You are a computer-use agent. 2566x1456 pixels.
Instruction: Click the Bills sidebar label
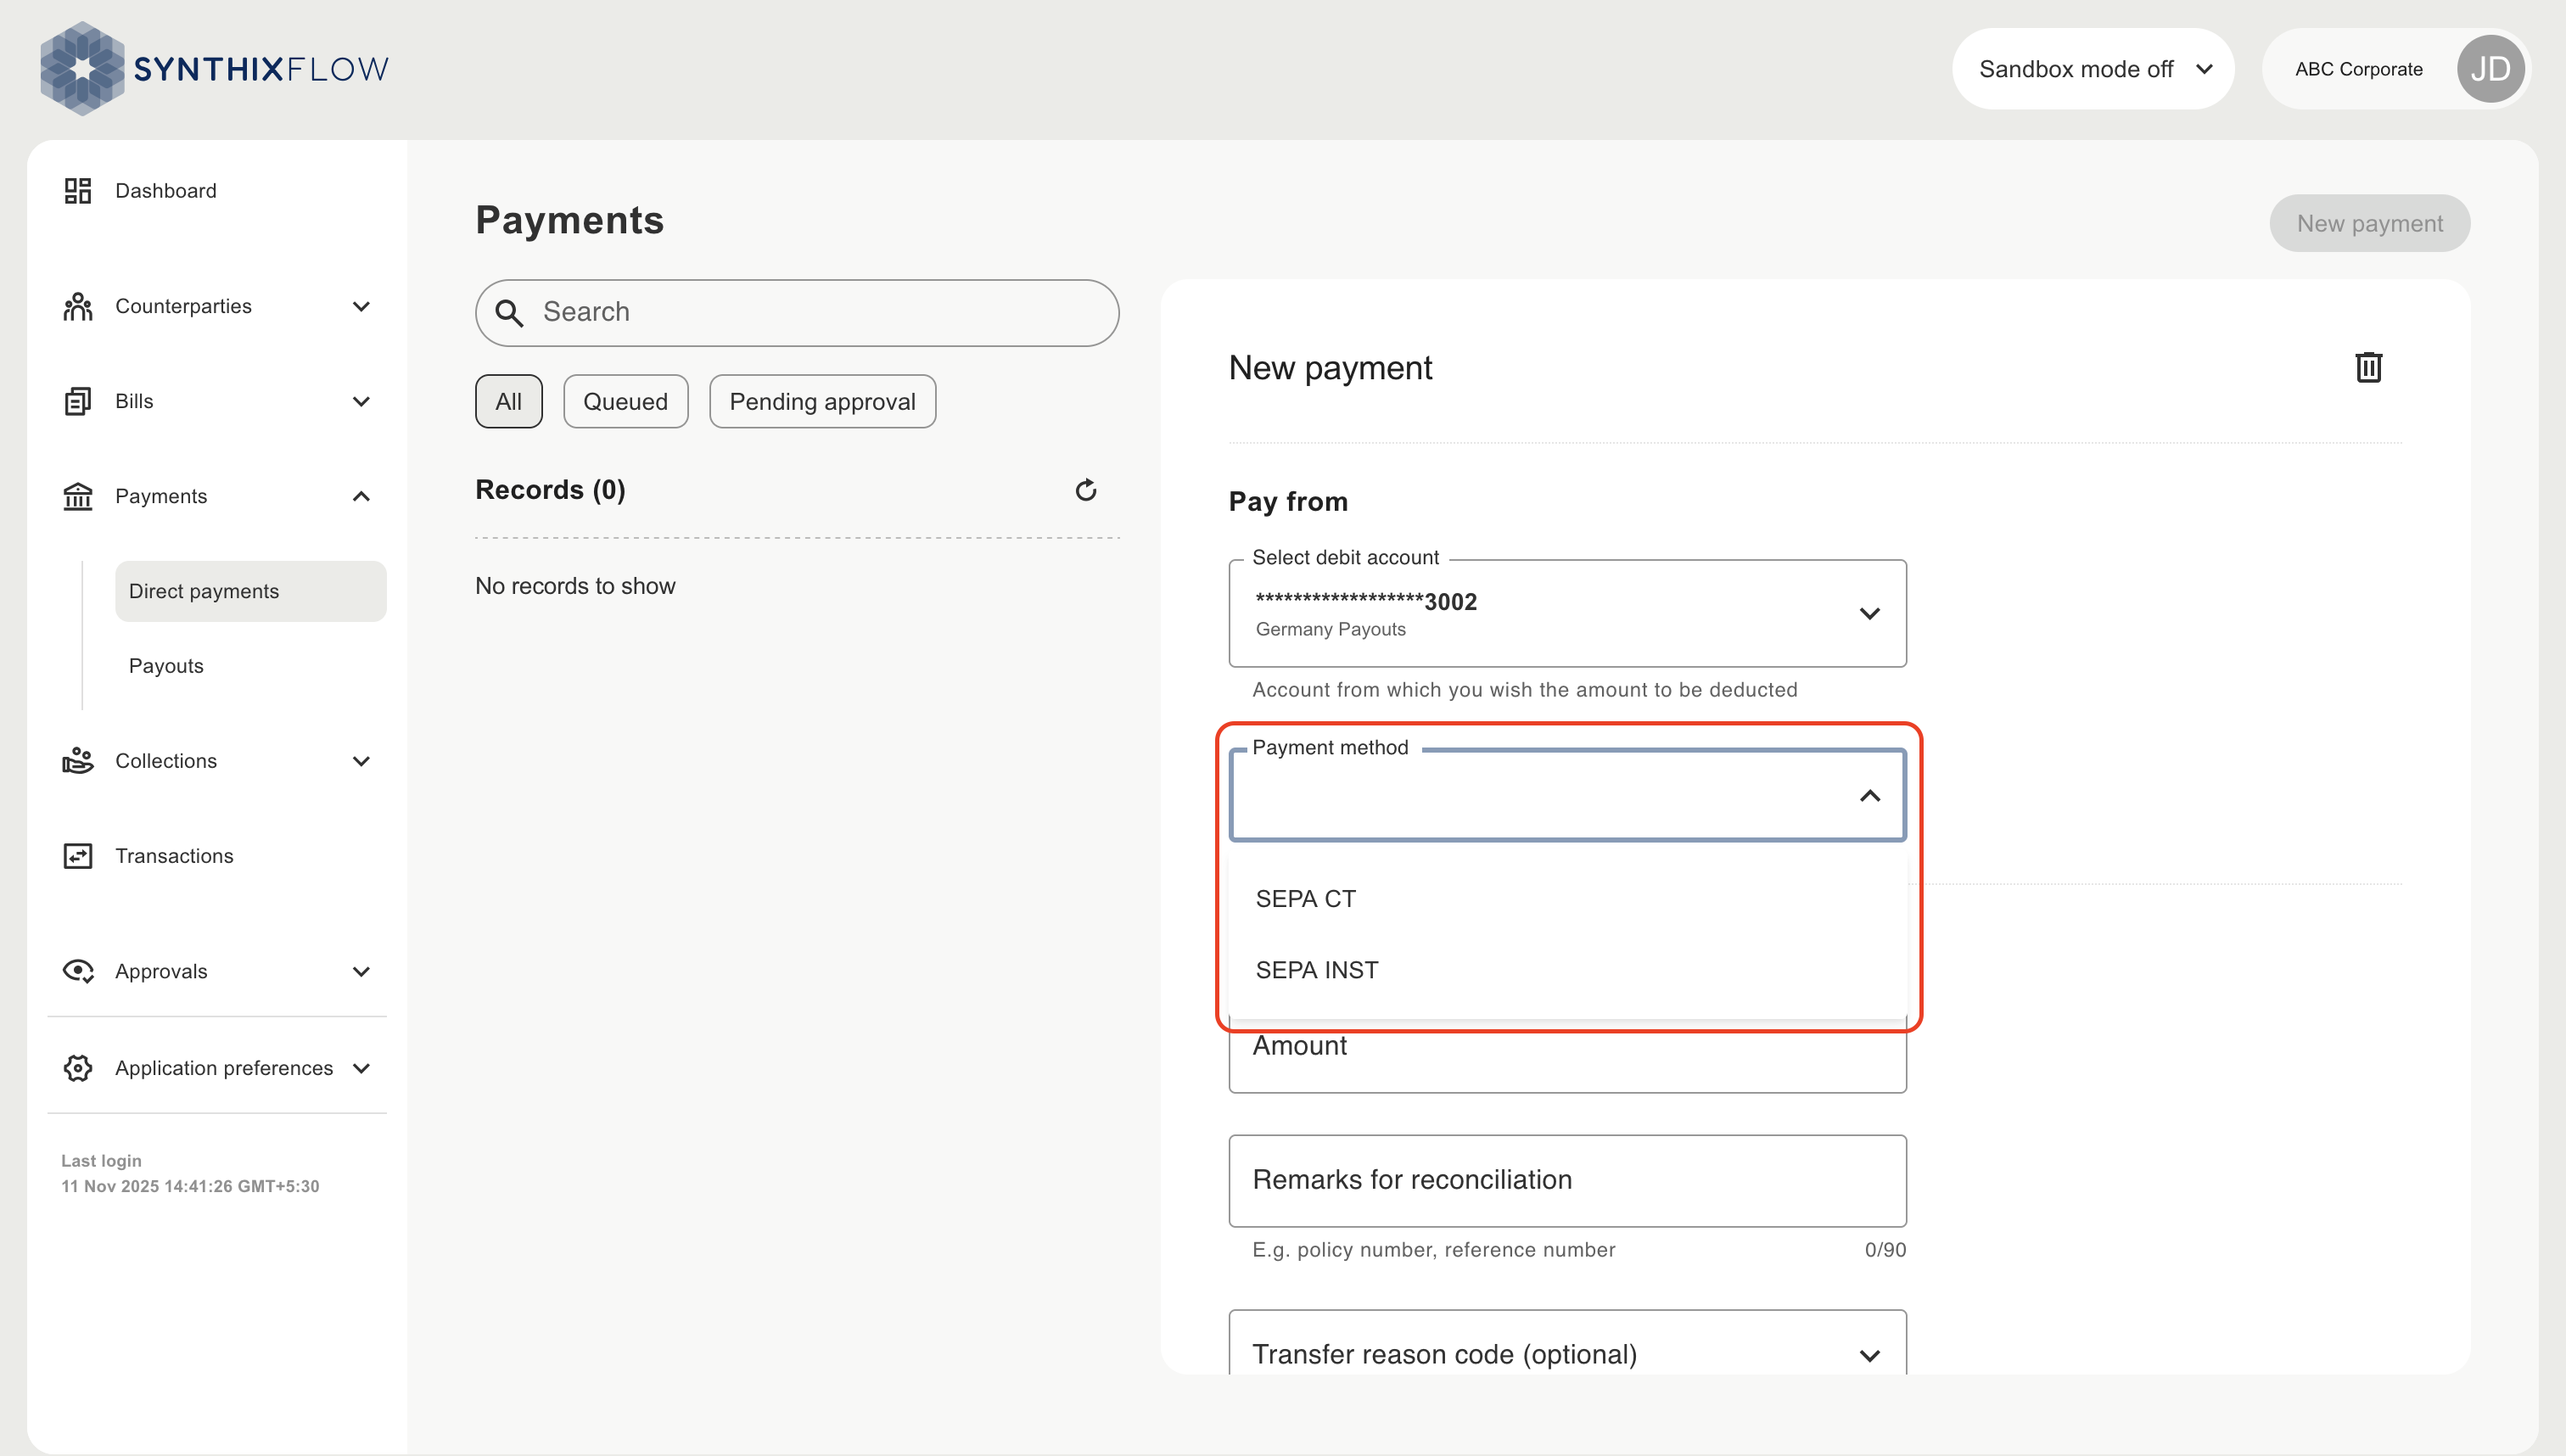pos(134,401)
